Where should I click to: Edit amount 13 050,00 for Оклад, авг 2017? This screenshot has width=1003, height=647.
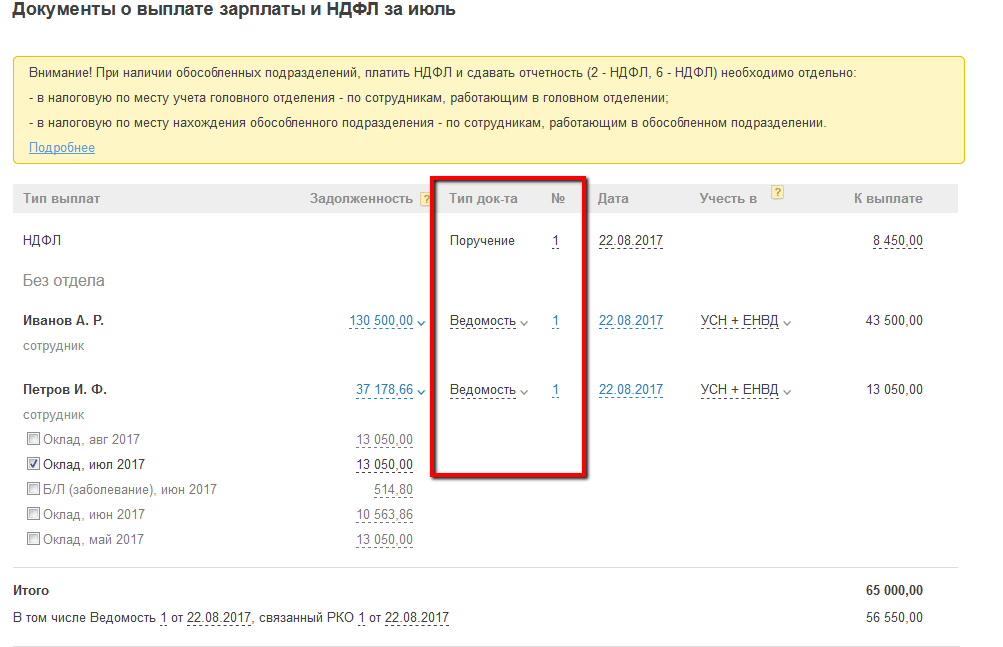point(384,440)
